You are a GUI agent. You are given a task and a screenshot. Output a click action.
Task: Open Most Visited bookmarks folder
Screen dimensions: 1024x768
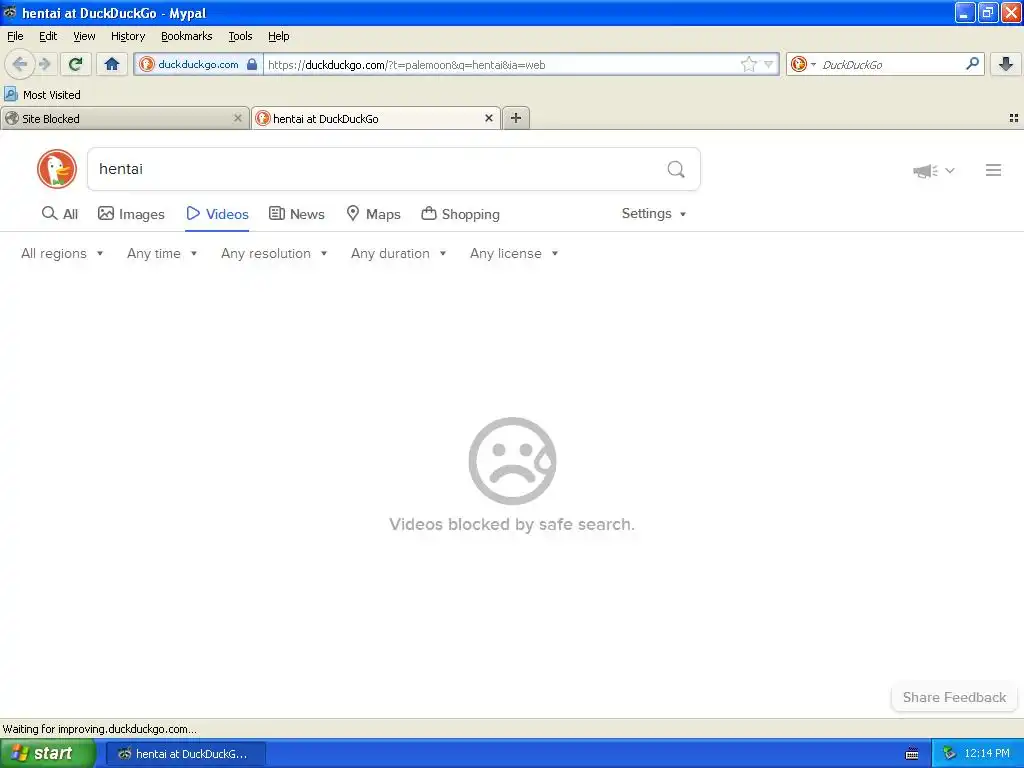[42, 95]
